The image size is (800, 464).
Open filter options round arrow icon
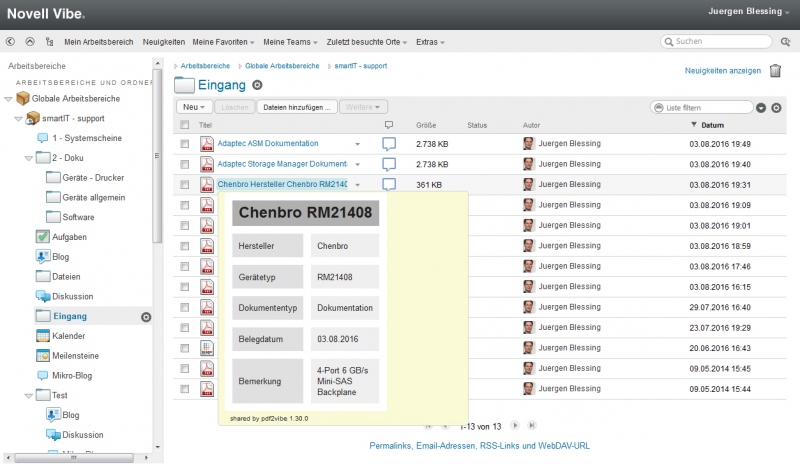761,108
